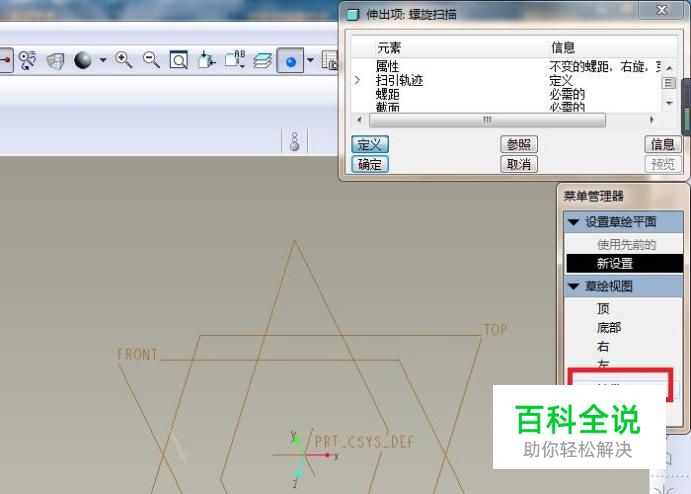
Task: Click the zoom out magnifier icon
Action: (x=151, y=60)
